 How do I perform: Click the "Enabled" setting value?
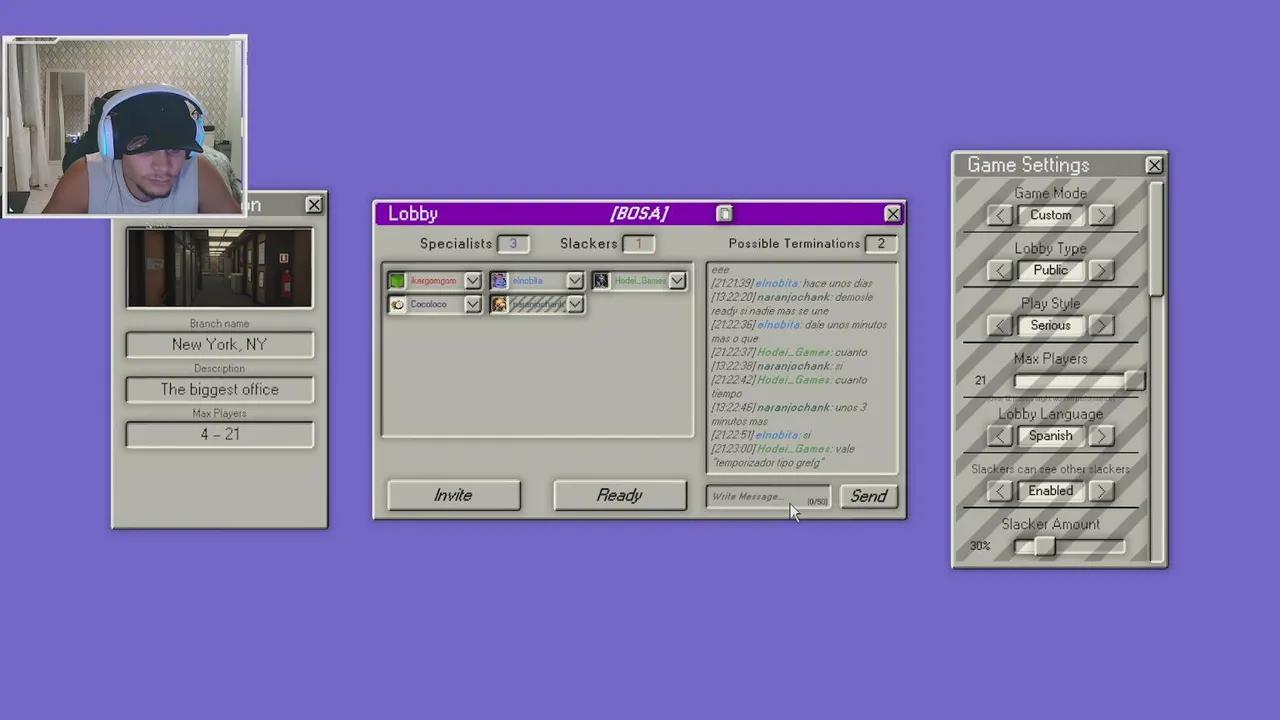(x=1051, y=491)
